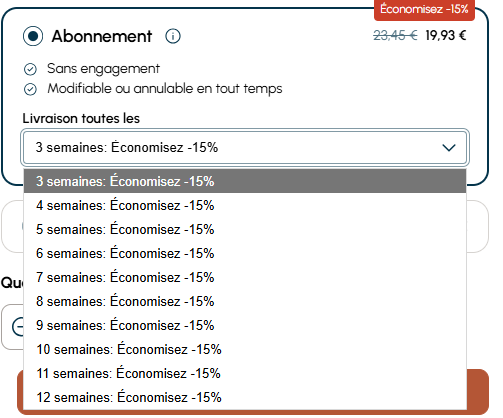
Task: Click the Économisez -15% red badge
Action: [424, 9]
